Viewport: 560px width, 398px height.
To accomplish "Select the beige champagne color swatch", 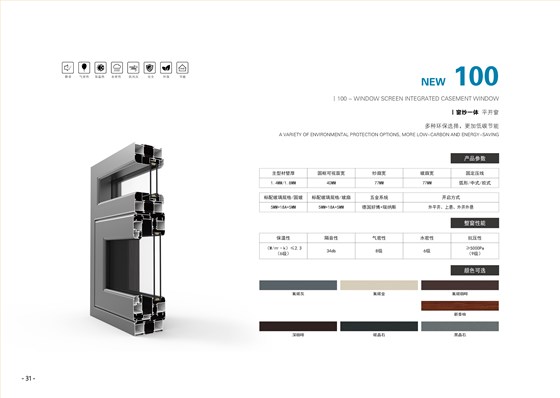I will point(379,285).
